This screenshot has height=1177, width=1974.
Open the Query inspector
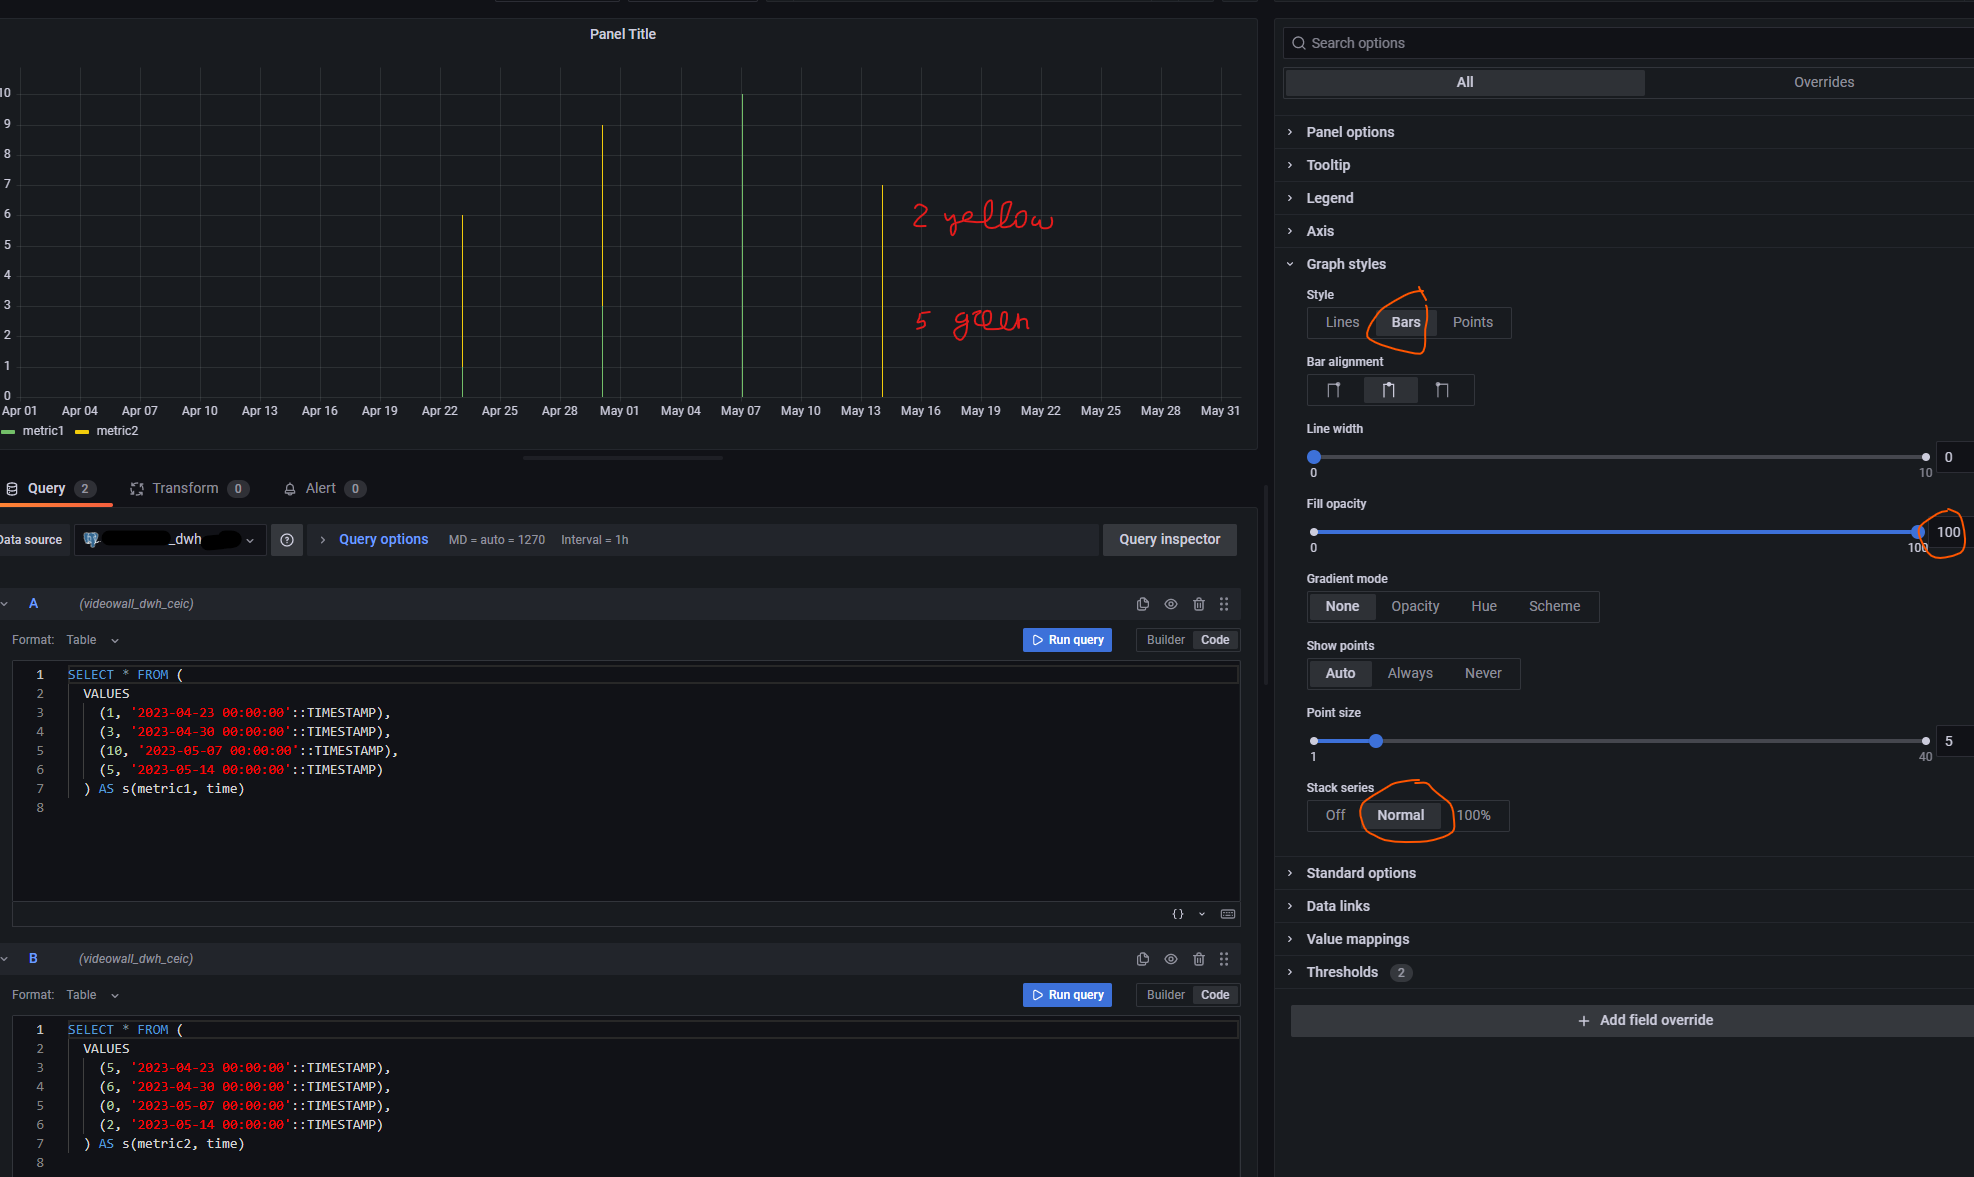[1169, 539]
